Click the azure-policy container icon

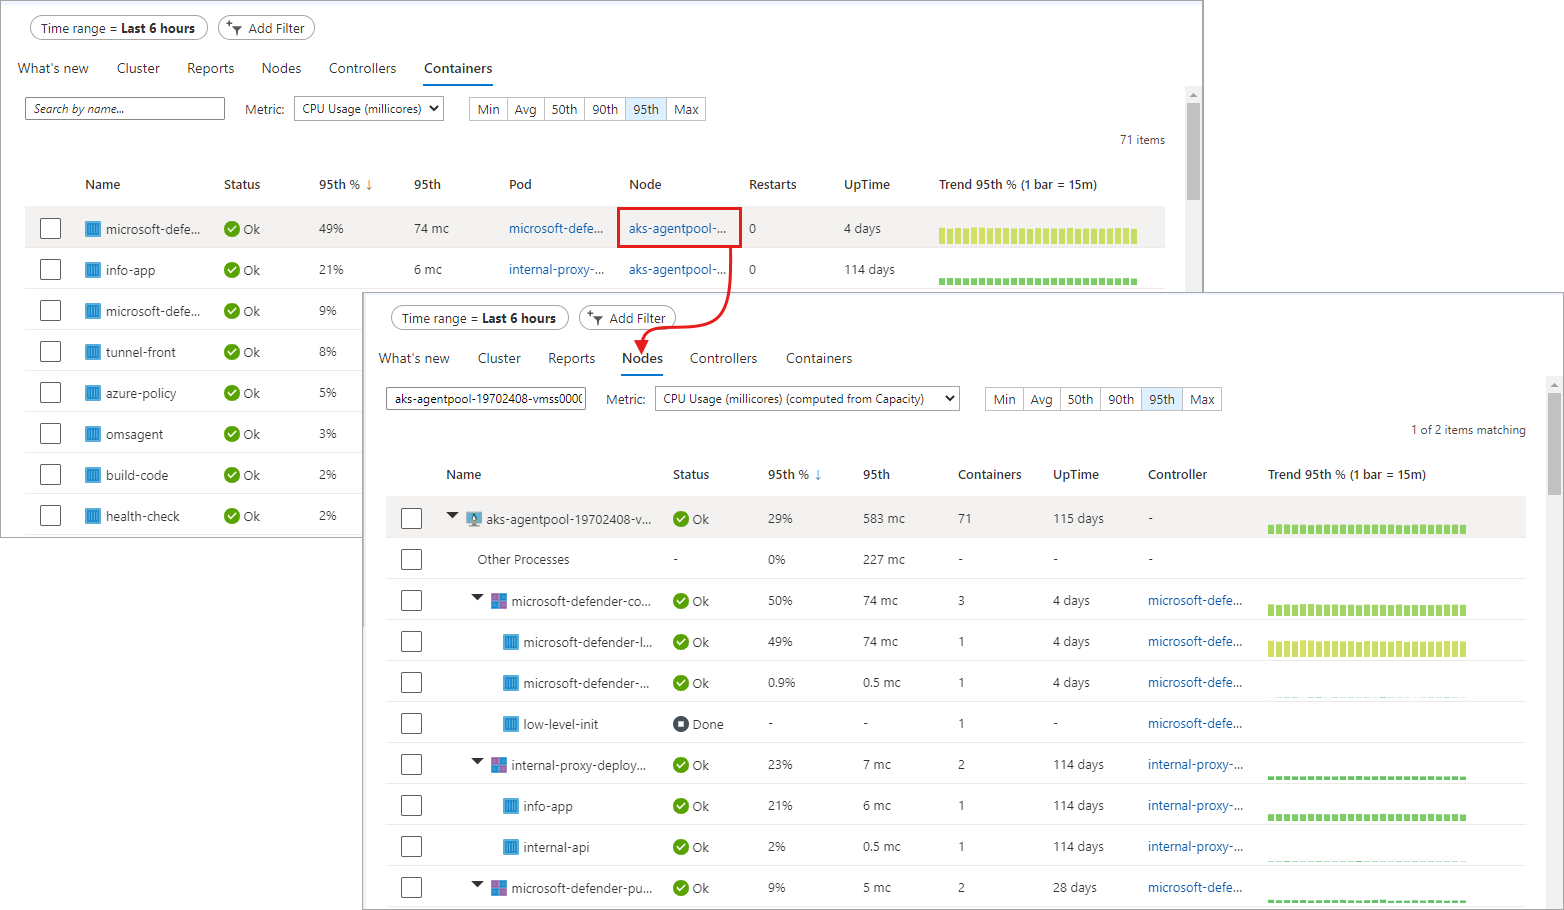pos(93,393)
